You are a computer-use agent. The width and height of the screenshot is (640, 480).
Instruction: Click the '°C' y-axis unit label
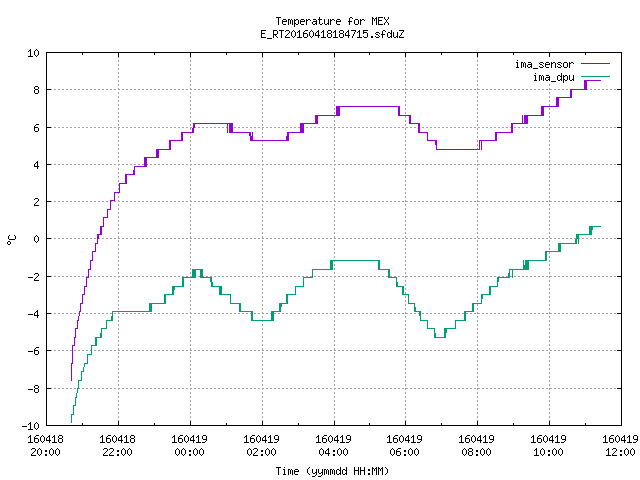click(x=11, y=239)
